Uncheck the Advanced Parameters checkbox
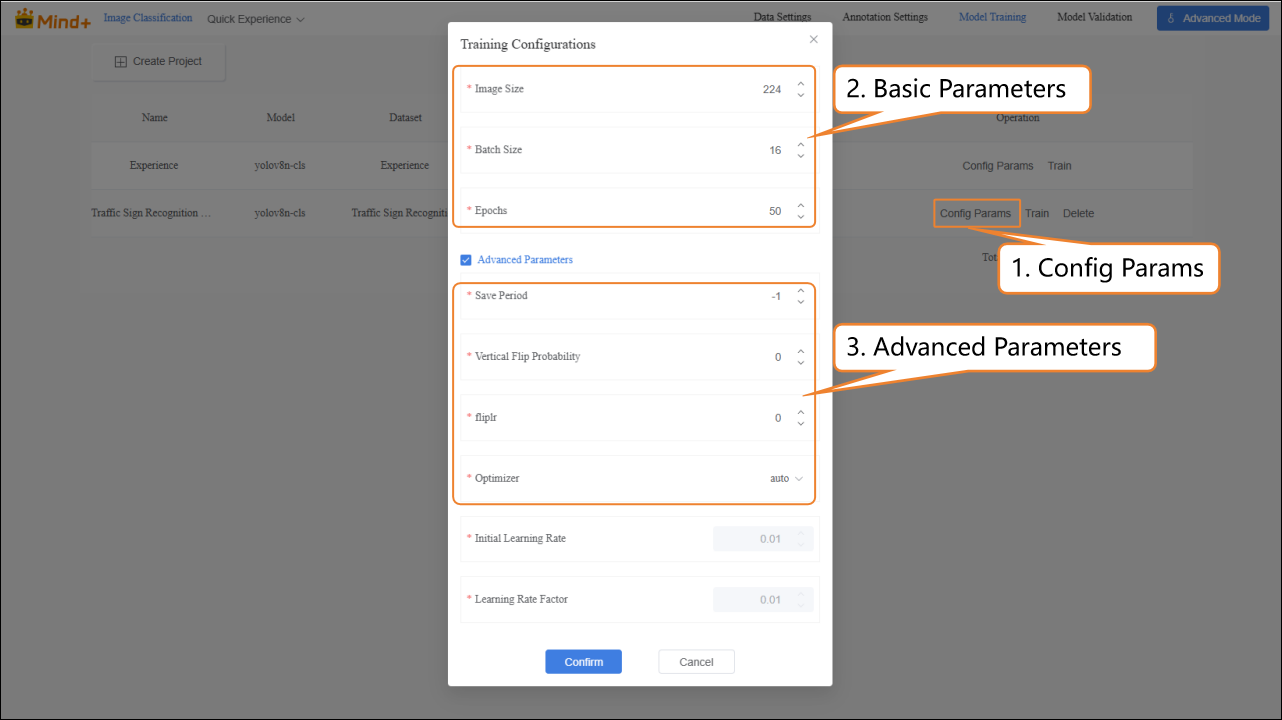The height and width of the screenshot is (720, 1282). 466,260
